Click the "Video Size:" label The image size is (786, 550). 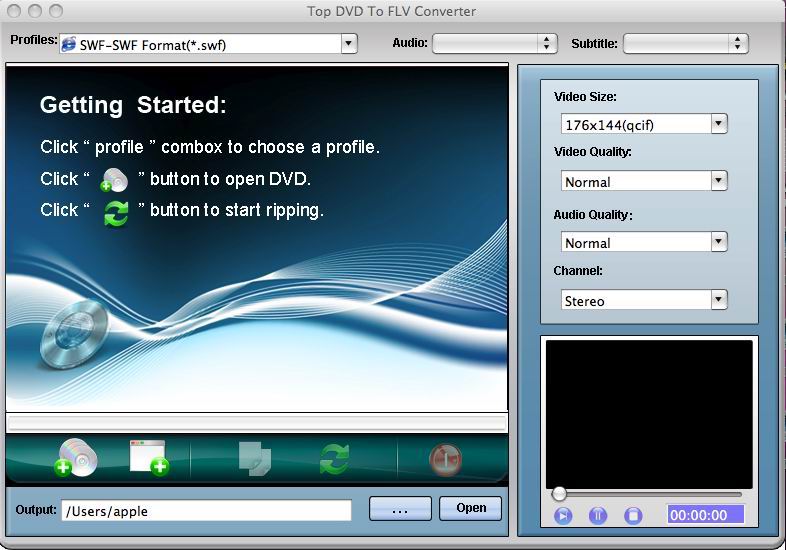pyautogui.click(x=585, y=97)
